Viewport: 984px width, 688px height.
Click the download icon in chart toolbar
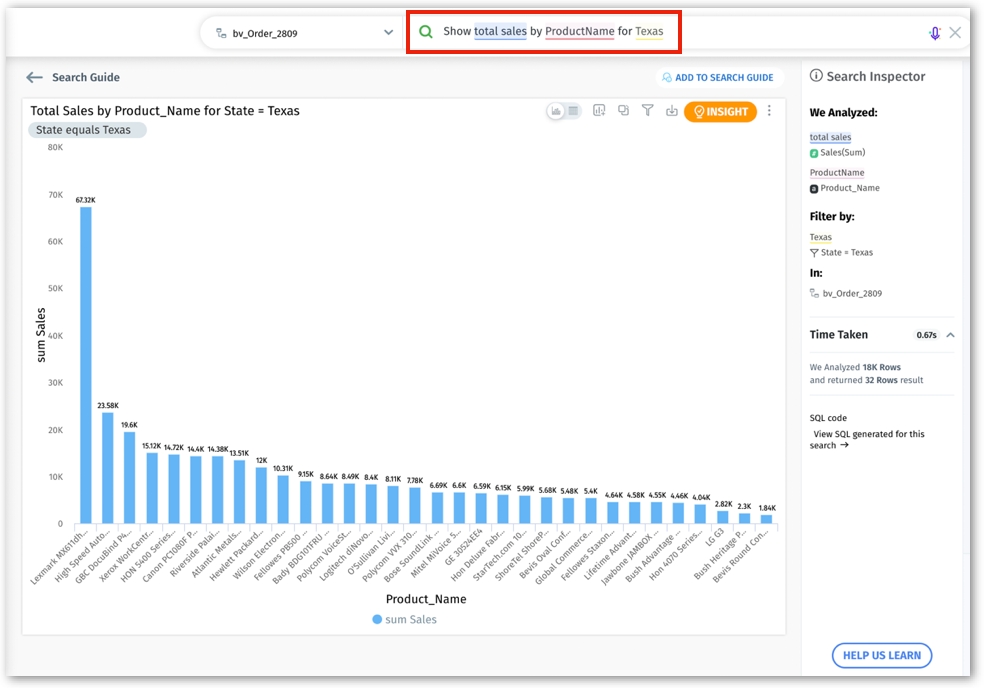(672, 111)
